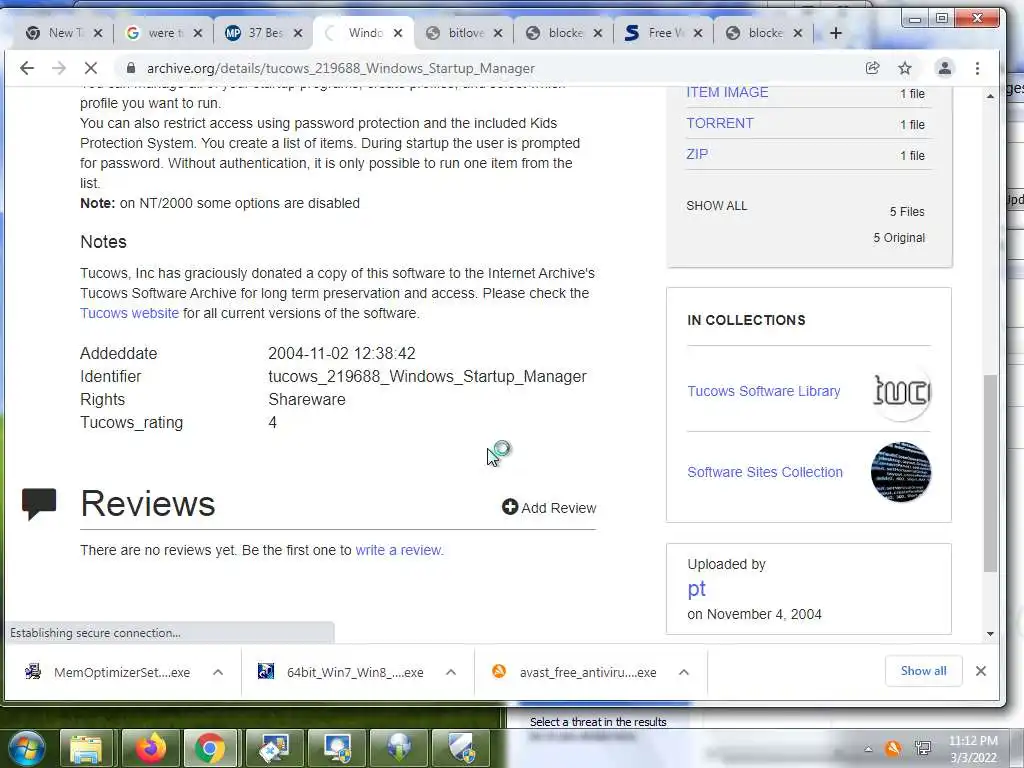The width and height of the screenshot is (1024, 768).
Task: Stop page loading with the X button
Action: [91, 68]
